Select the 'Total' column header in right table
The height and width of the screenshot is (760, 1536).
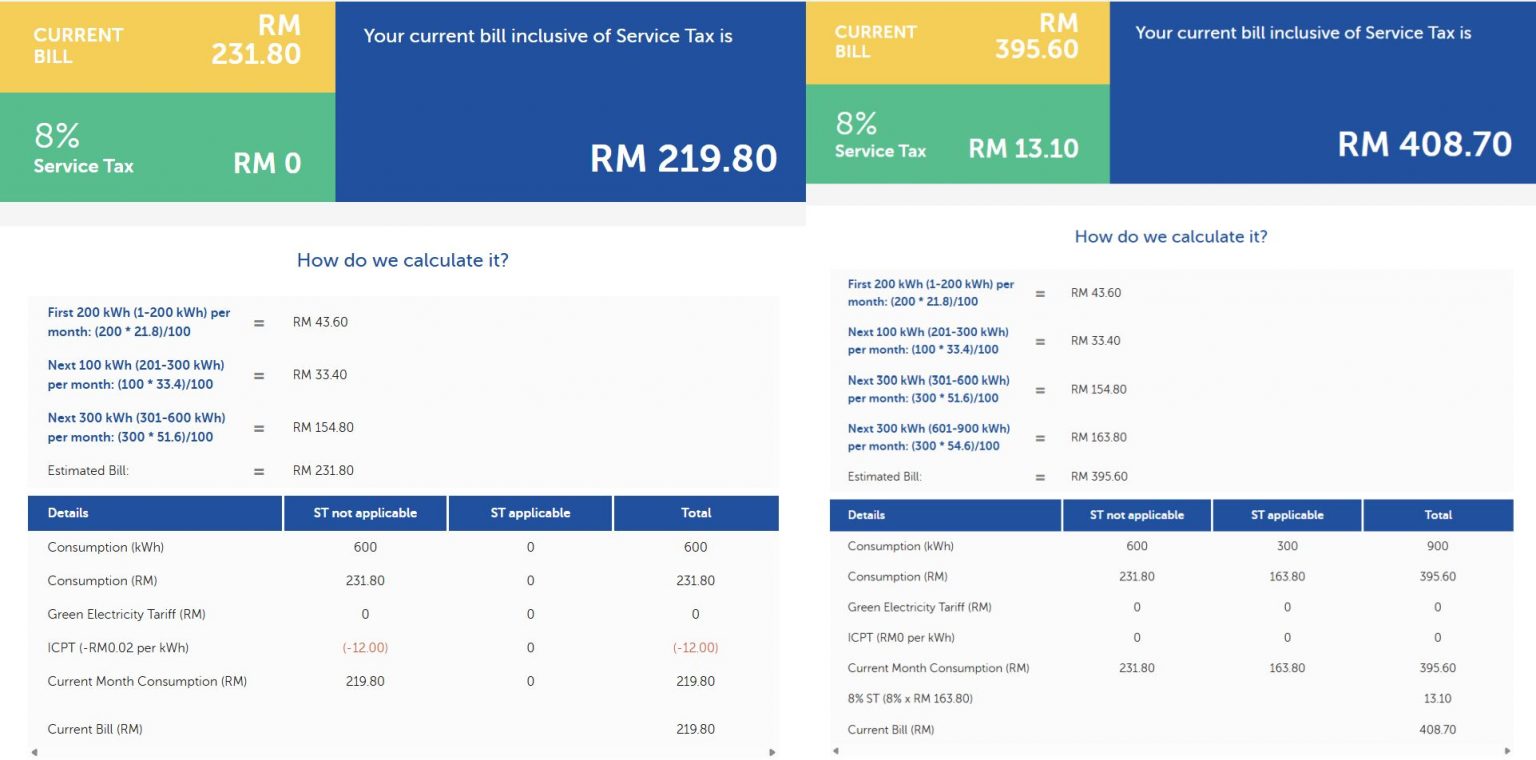[1437, 514]
